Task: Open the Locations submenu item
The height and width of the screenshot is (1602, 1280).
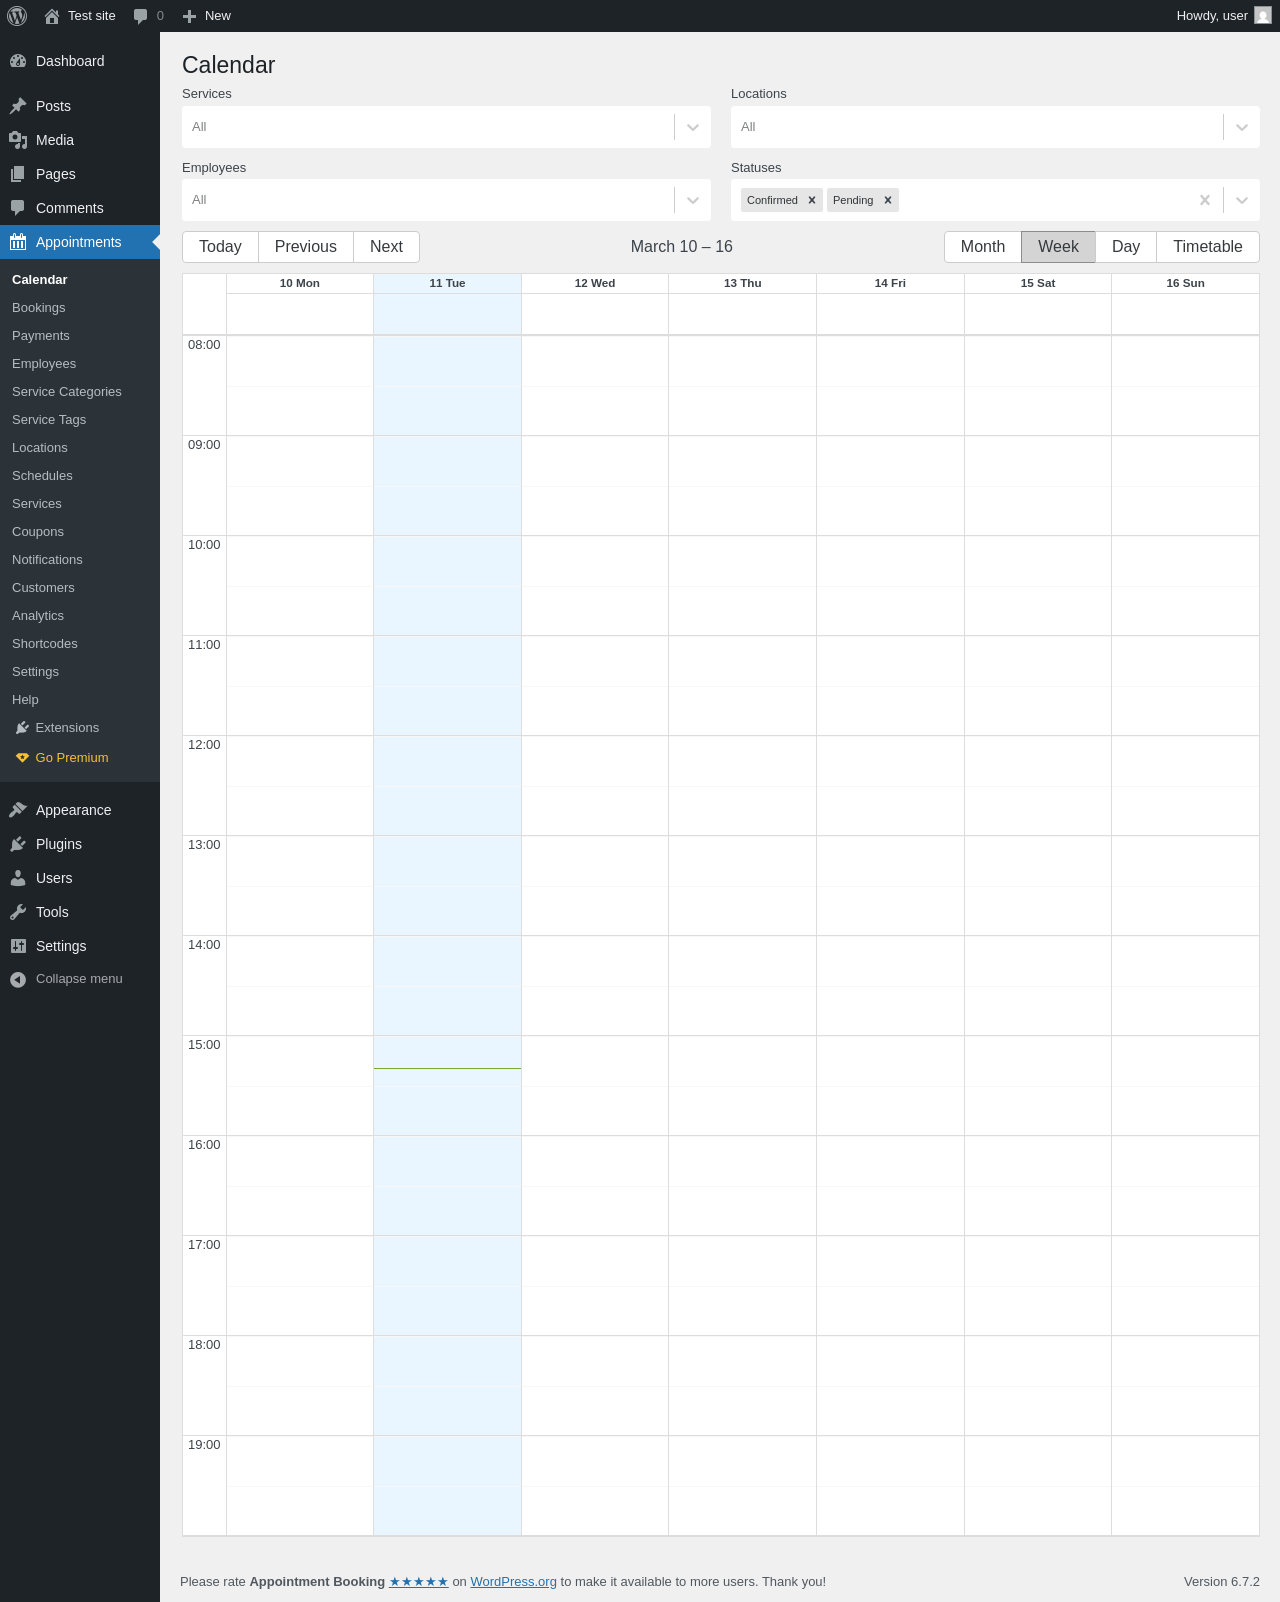Action: coord(80,448)
